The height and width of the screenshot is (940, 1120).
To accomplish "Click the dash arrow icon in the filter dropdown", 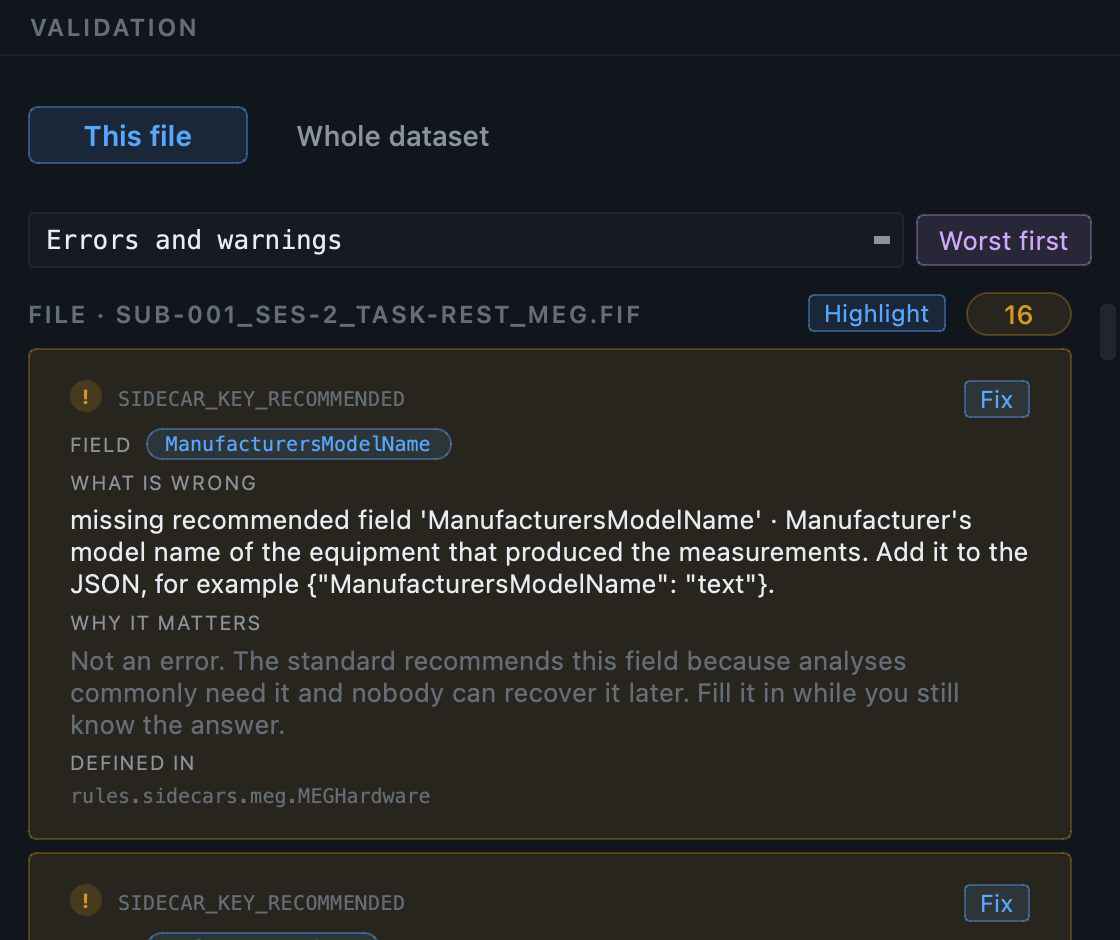I will 882,241.
